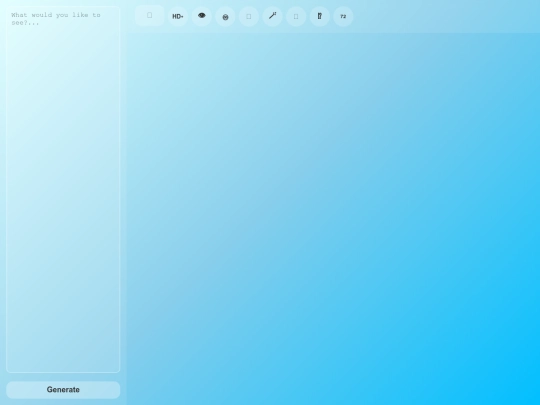Toggle the eye visibility icon
The width and height of the screenshot is (540, 405).
[201, 16]
